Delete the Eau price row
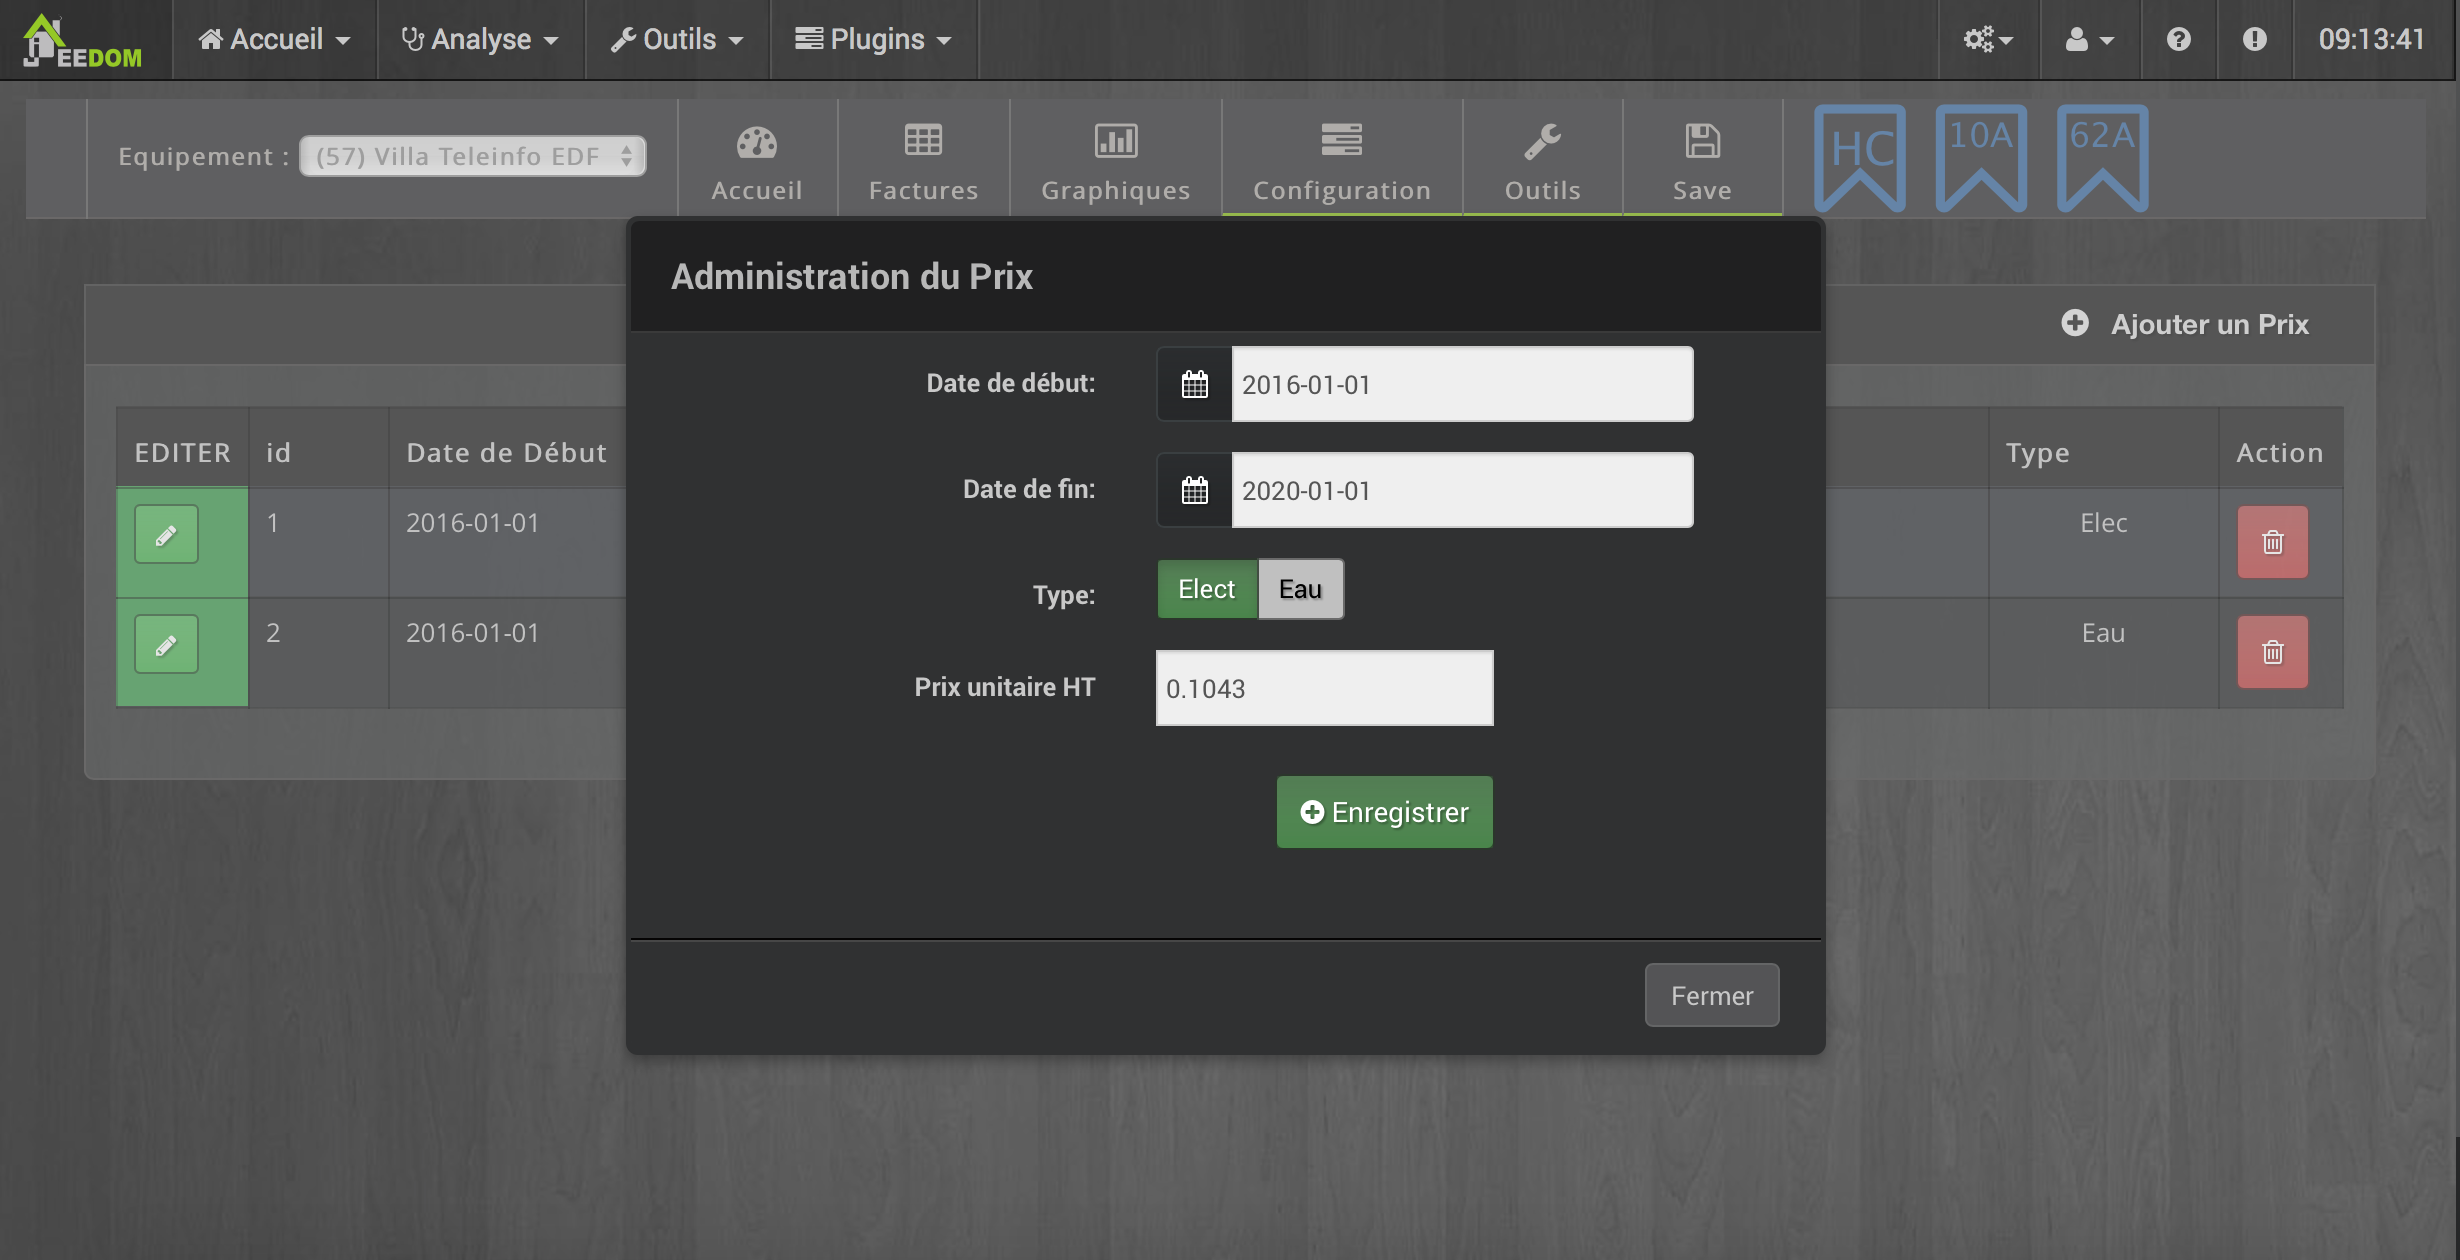 (x=2272, y=652)
